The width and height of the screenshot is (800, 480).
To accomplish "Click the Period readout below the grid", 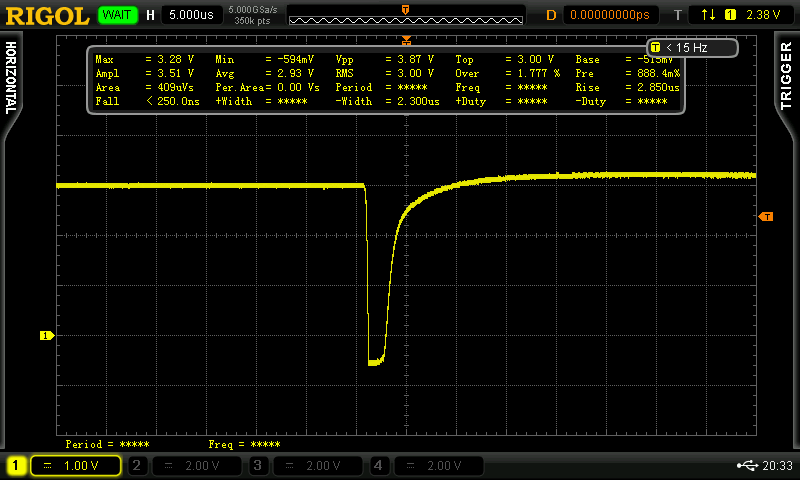I will pyautogui.click(x=108, y=444).
